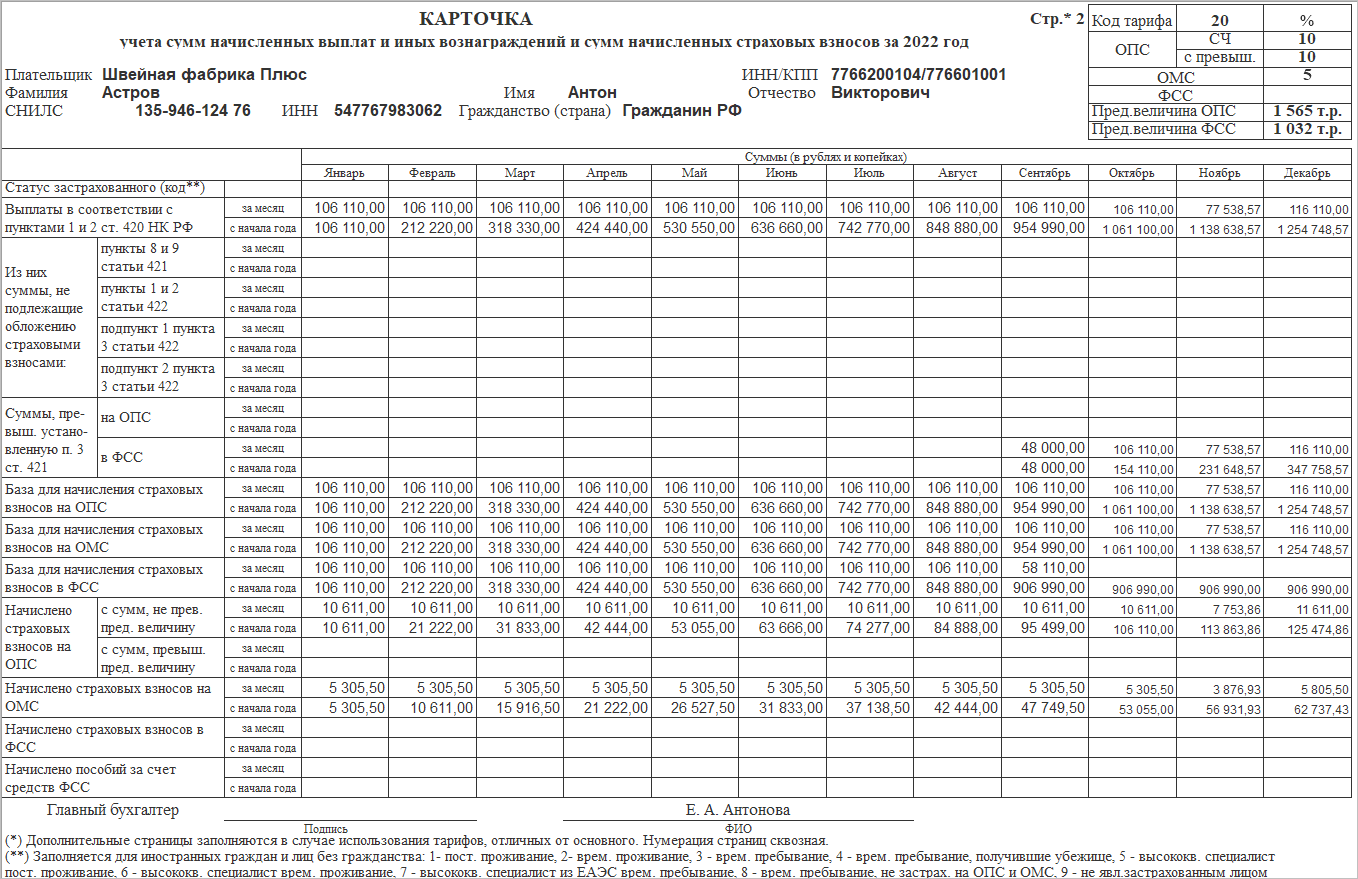The height and width of the screenshot is (879, 1358).
Task: Click the title КАРТОЧКА
Action: [476, 20]
